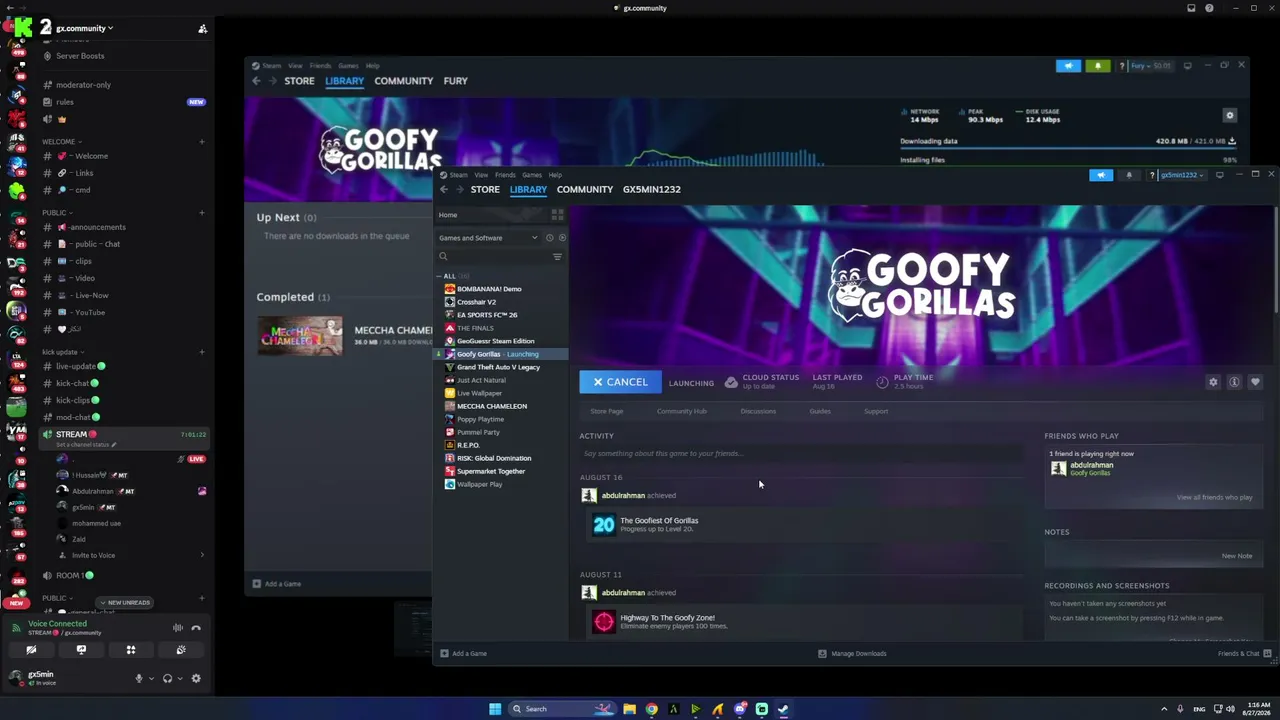Collapse kick update category
This screenshot has width=1280, height=720.
pos(63,352)
